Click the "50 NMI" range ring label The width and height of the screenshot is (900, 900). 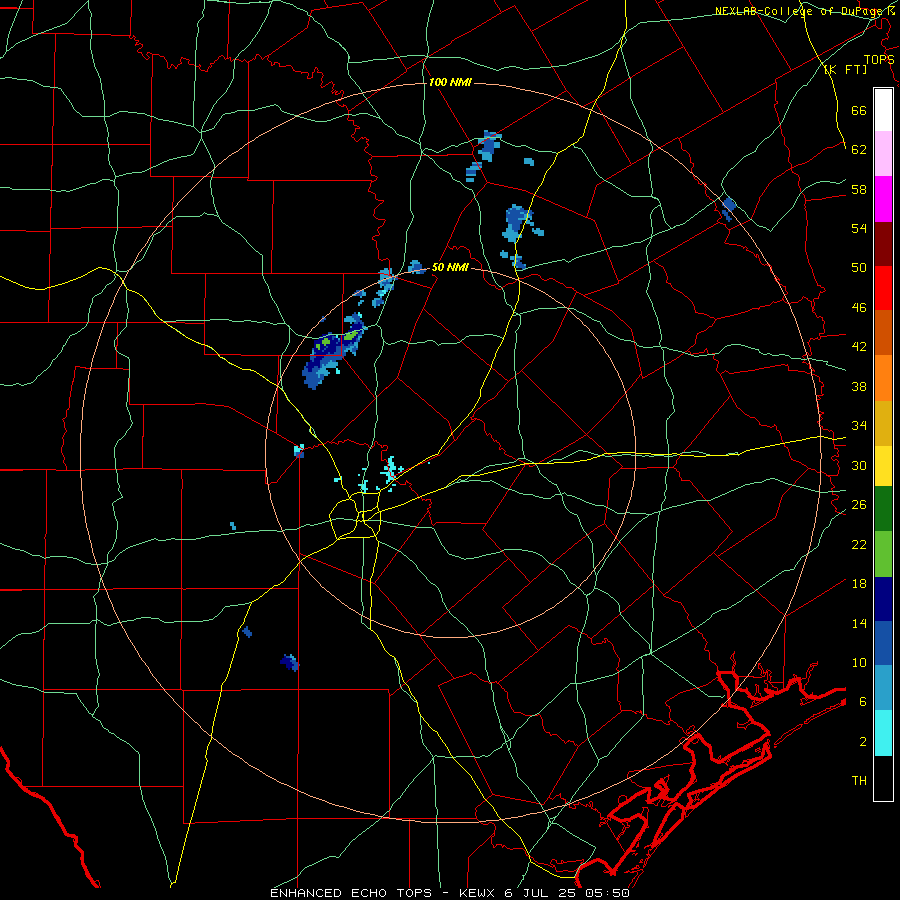tap(450, 267)
